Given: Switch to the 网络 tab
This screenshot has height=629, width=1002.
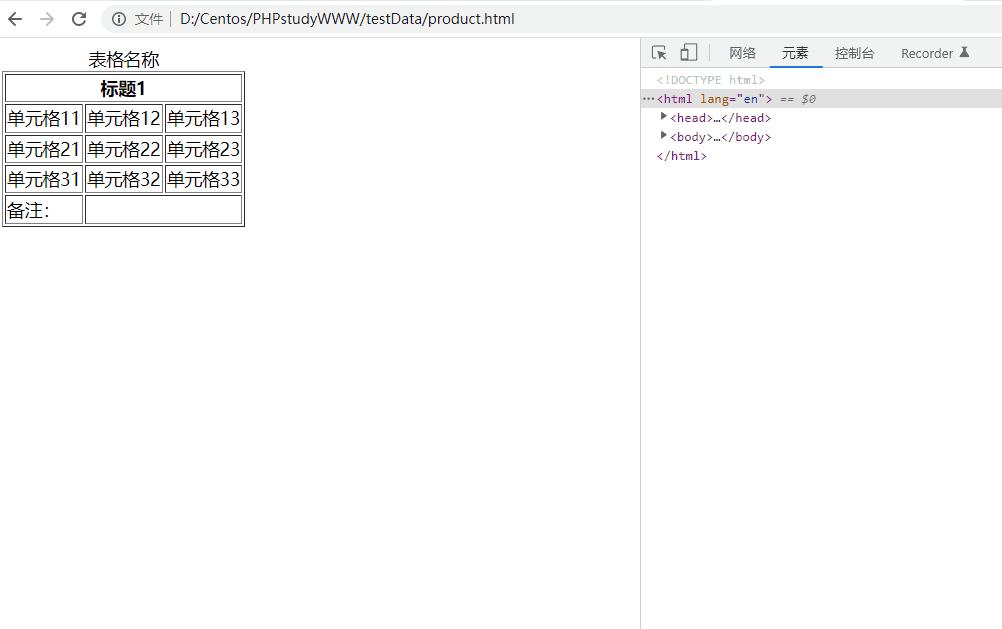Looking at the screenshot, I should tap(742, 53).
